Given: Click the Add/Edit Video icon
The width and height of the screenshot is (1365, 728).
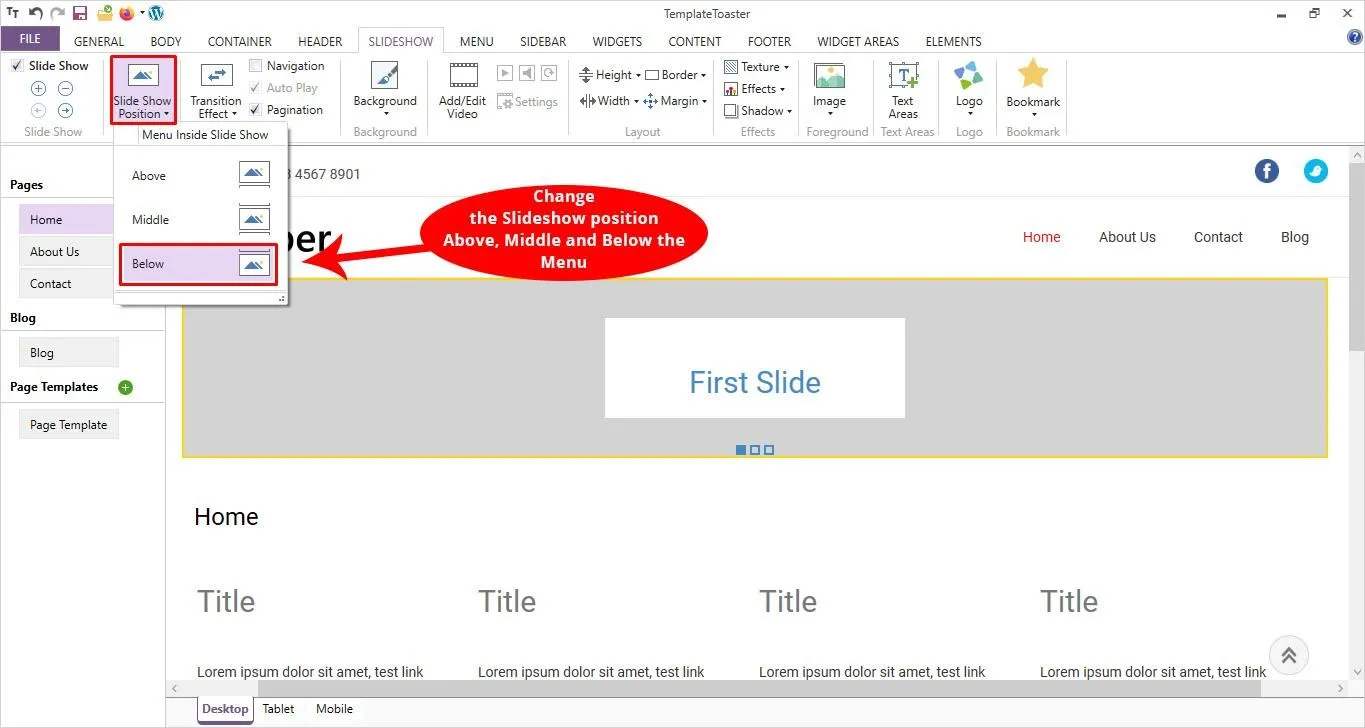Looking at the screenshot, I should (x=462, y=76).
